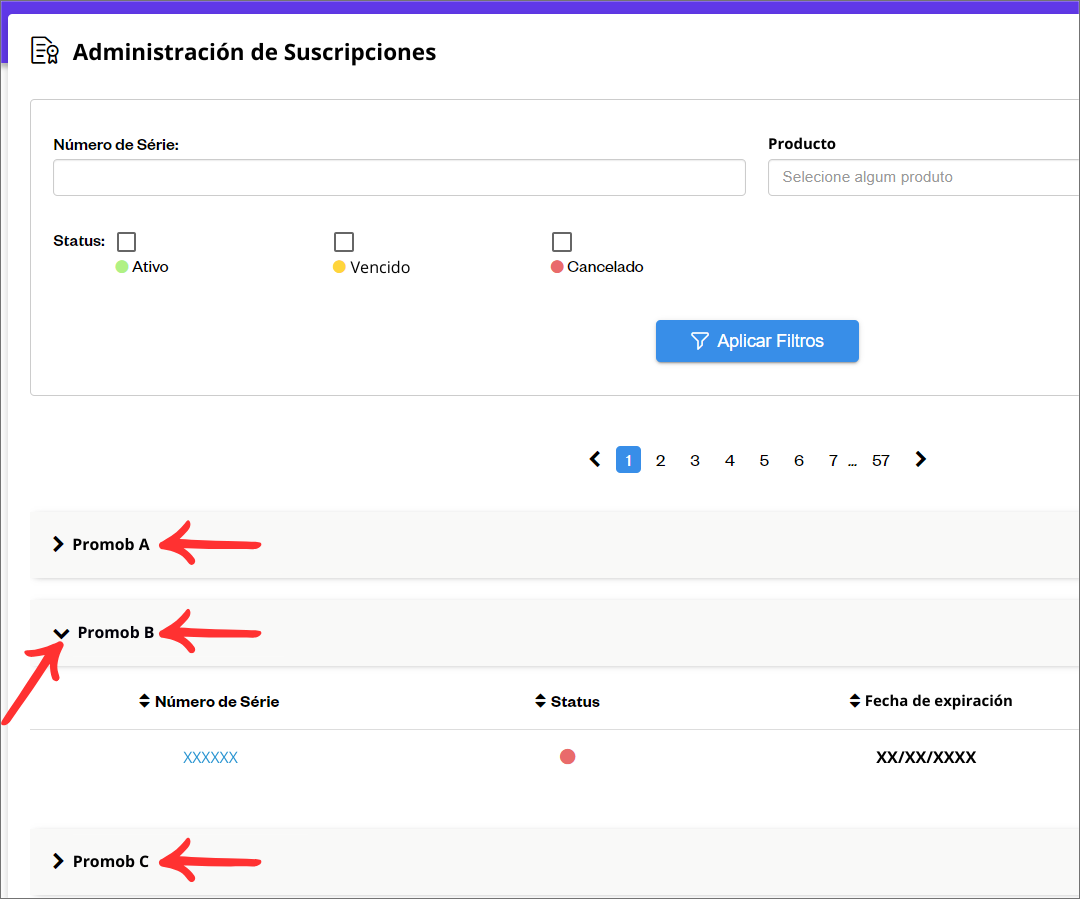Click the yellow Vencido legend dot

tap(339, 267)
